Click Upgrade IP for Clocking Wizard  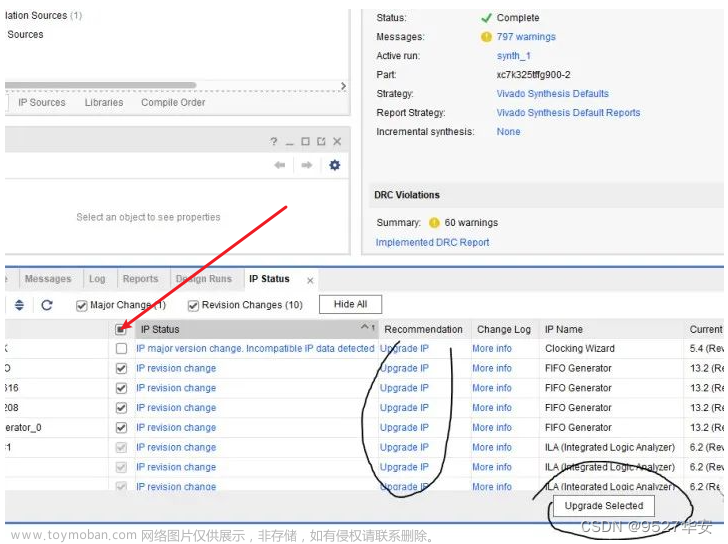(404, 348)
